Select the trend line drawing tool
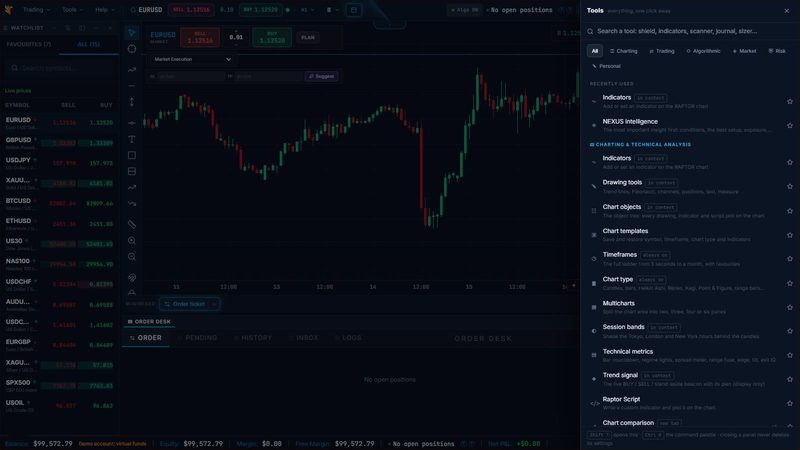Screen dimensions: 800x450 click(x=132, y=69)
